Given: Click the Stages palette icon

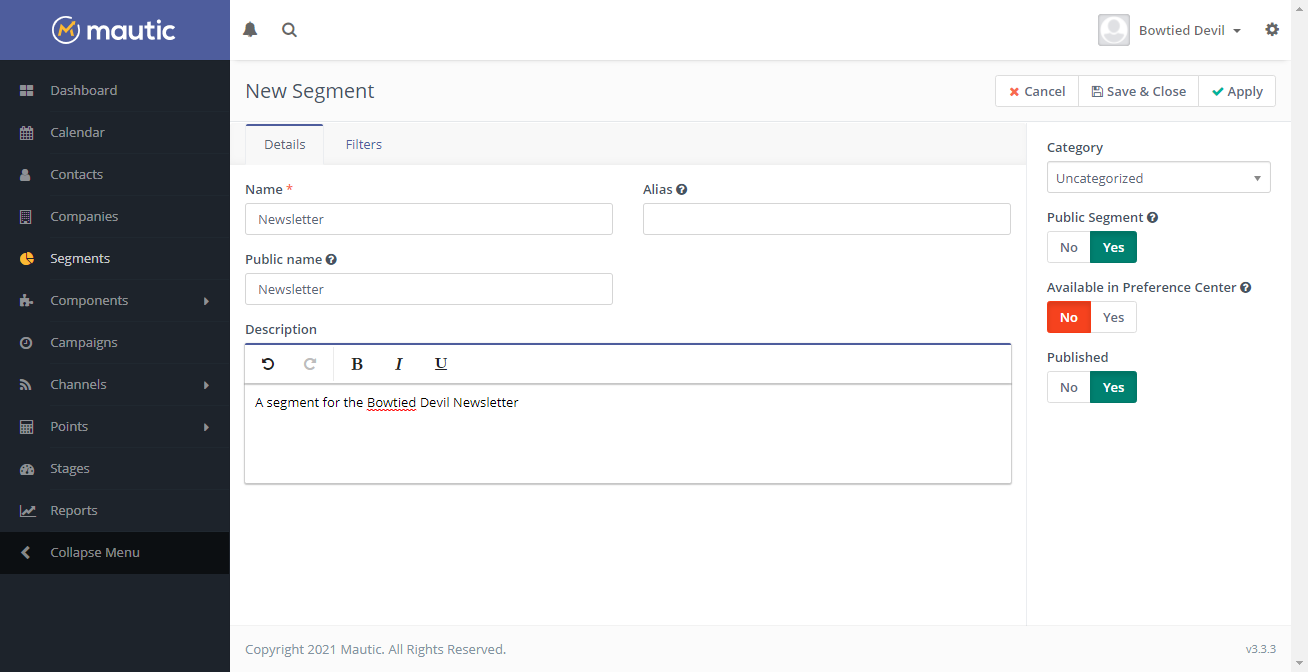Looking at the screenshot, I should [27, 468].
